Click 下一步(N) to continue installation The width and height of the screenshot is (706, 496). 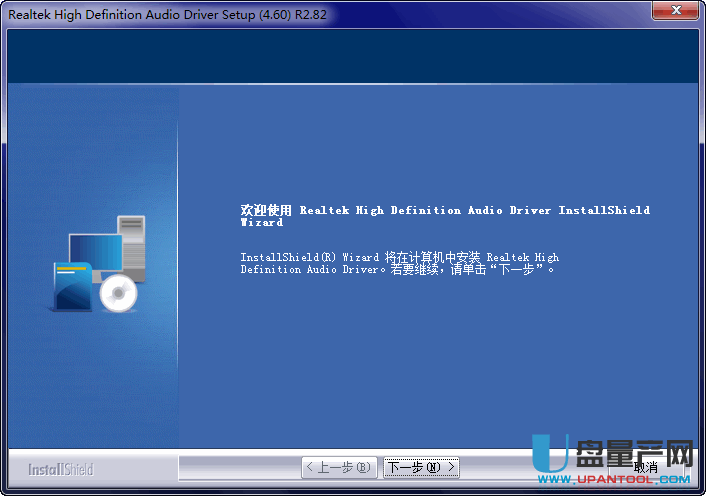pyautogui.click(x=421, y=467)
